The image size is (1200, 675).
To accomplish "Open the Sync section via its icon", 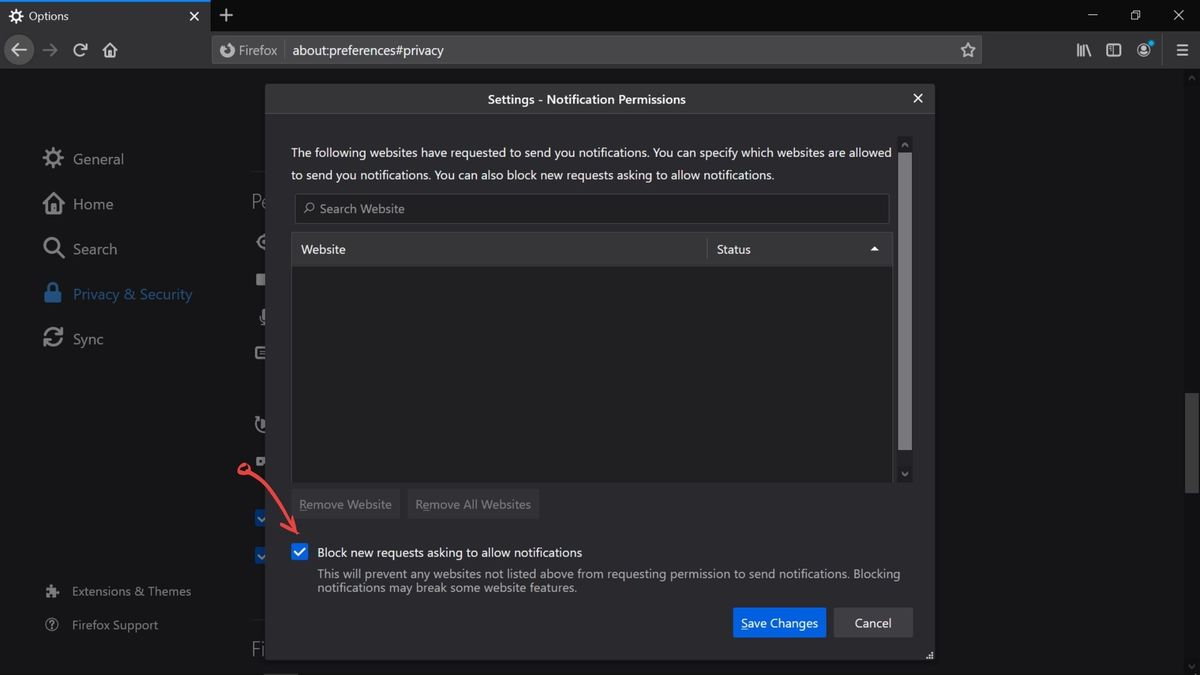I will coord(53,338).
